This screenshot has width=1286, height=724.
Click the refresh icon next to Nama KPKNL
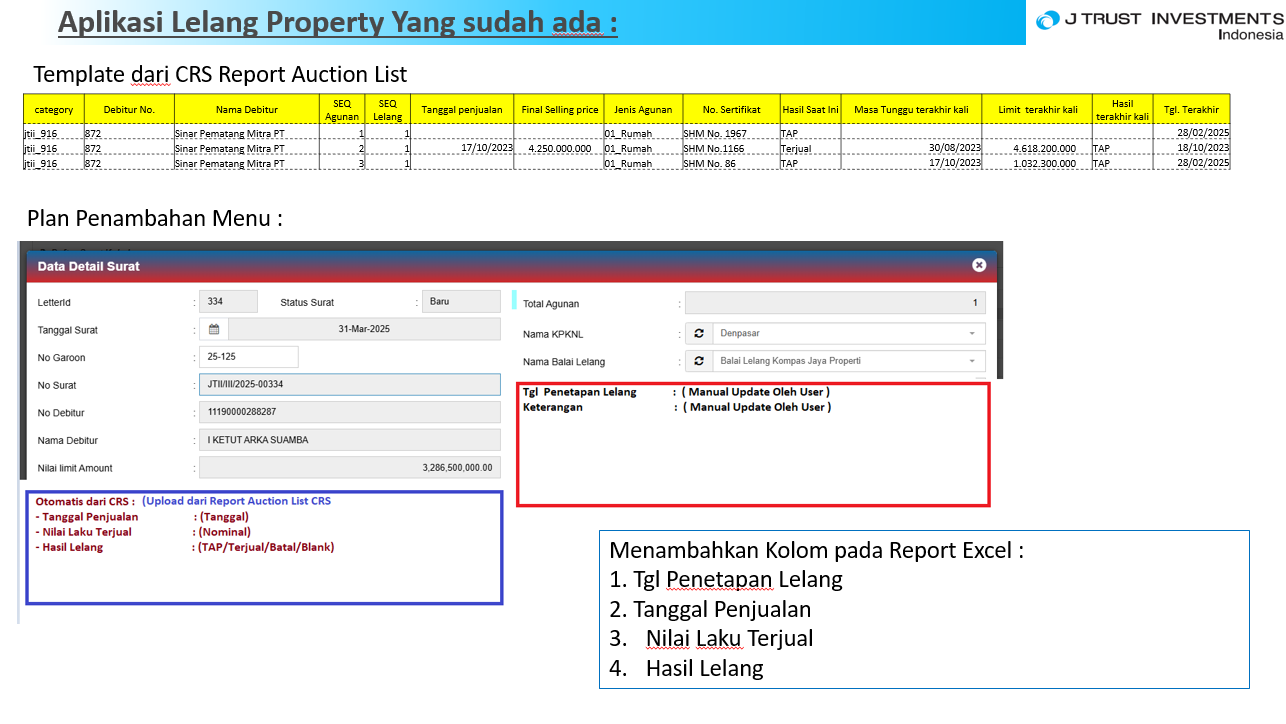(700, 334)
